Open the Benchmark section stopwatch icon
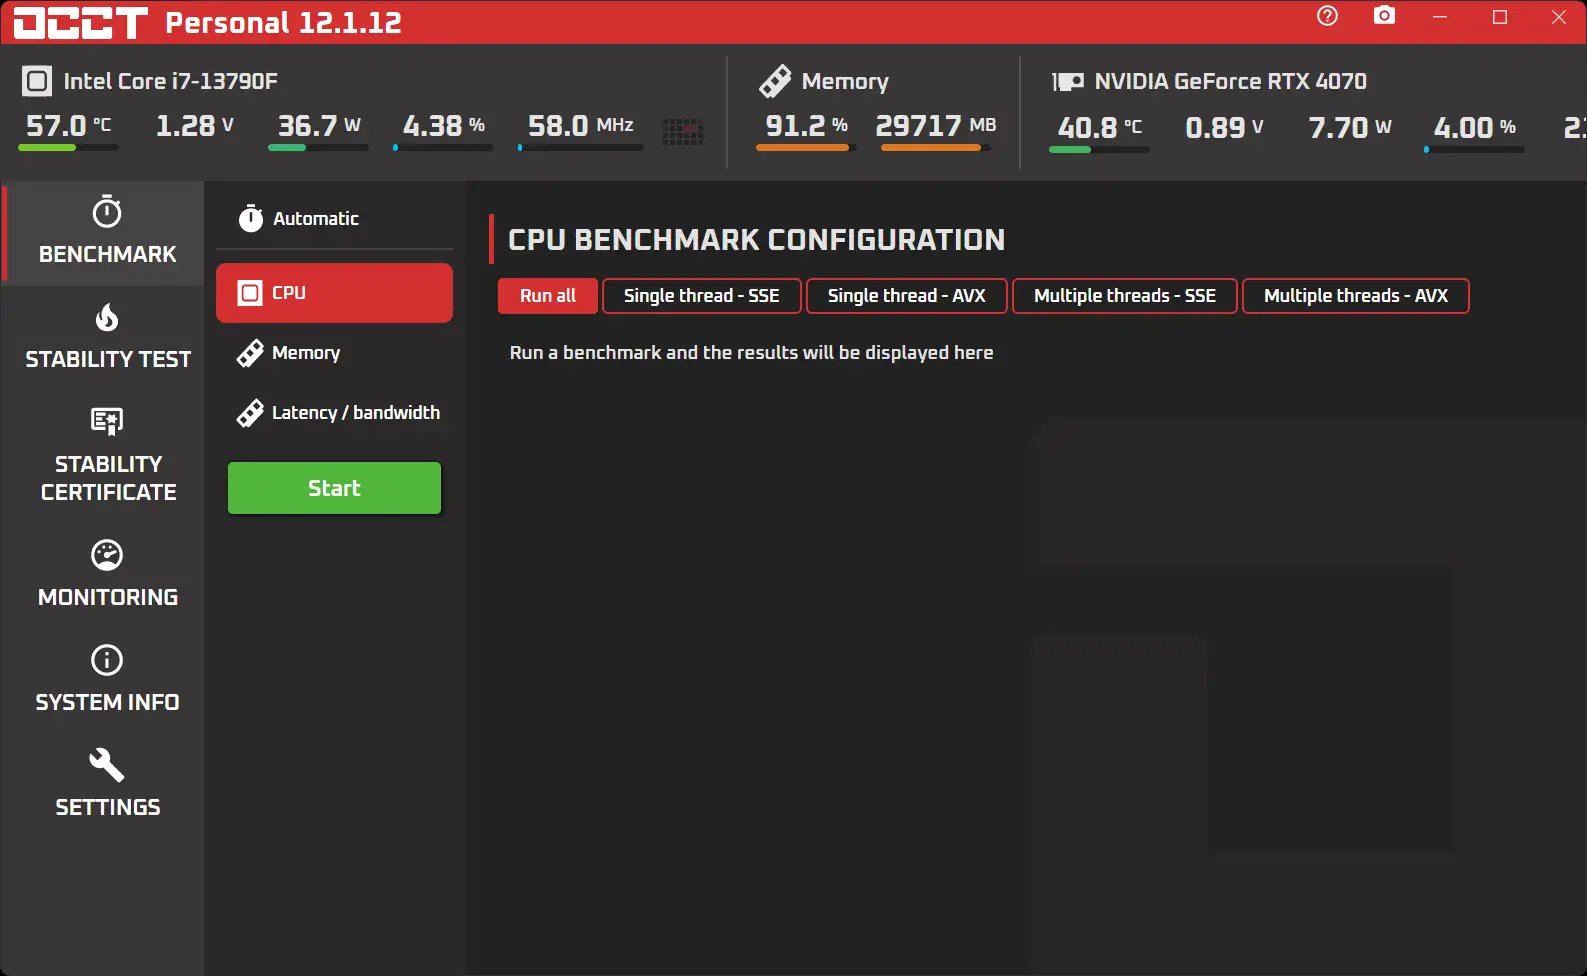The height and width of the screenshot is (976, 1587). (x=107, y=213)
